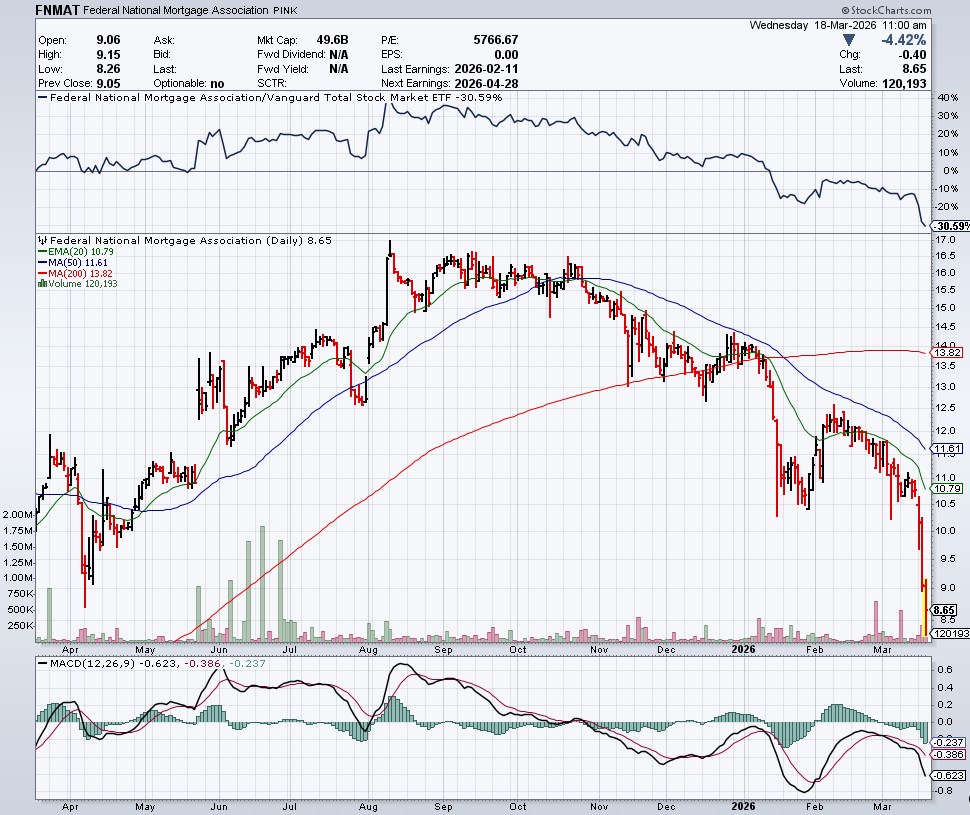Click the yellow latest volume bar
This screenshot has height=815, width=970.
(924, 630)
